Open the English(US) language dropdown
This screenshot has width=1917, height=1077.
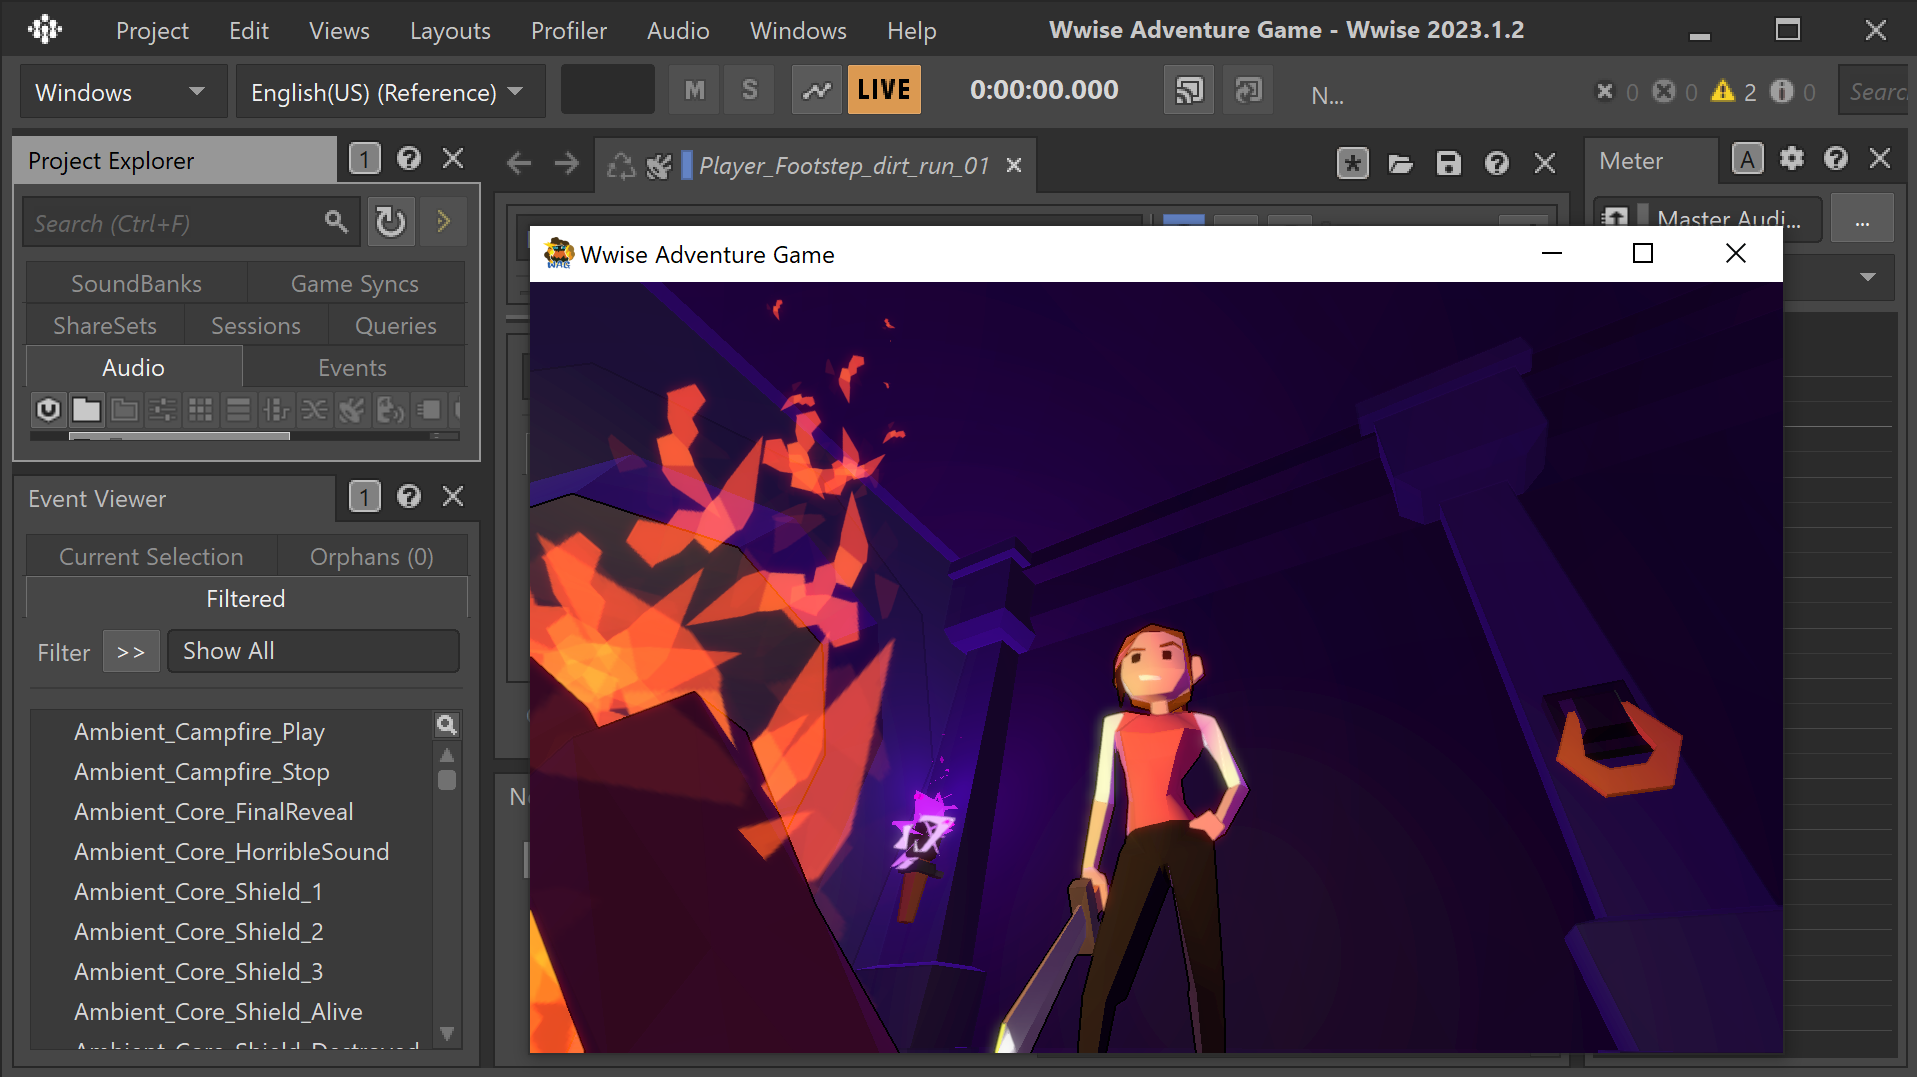pyautogui.click(x=390, y=92)
